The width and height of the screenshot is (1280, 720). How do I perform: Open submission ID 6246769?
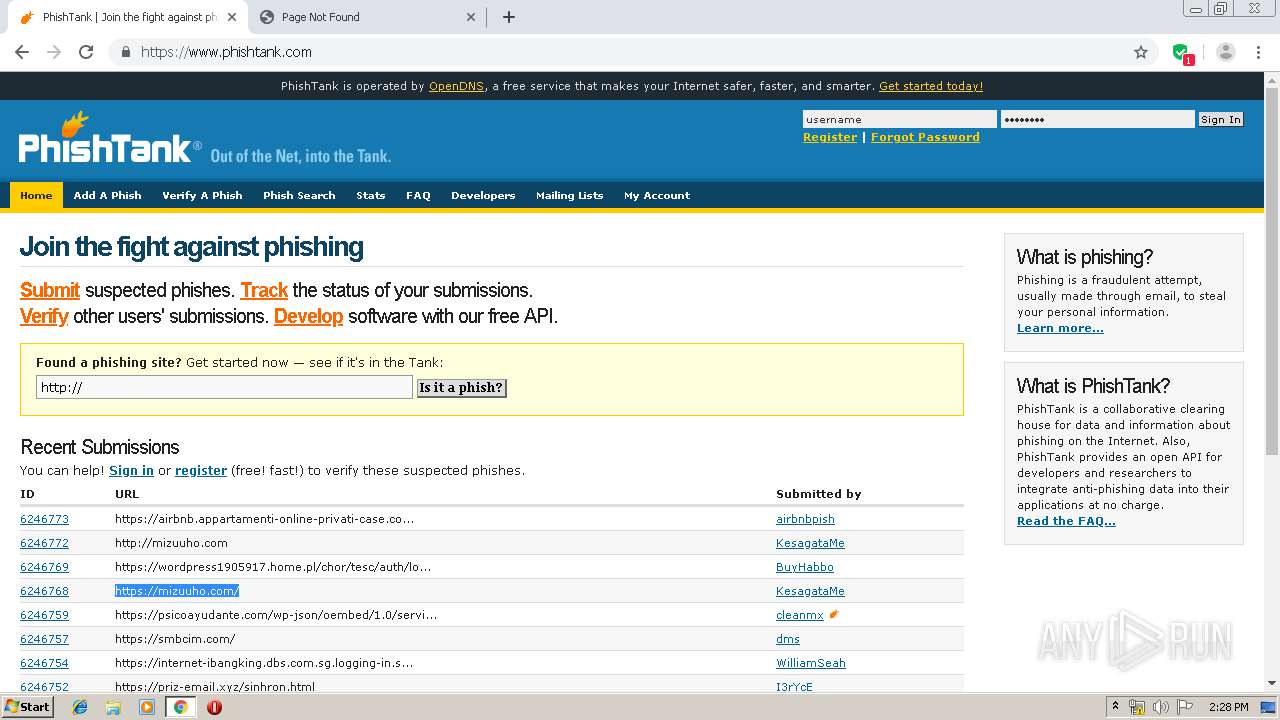(44, 567)
